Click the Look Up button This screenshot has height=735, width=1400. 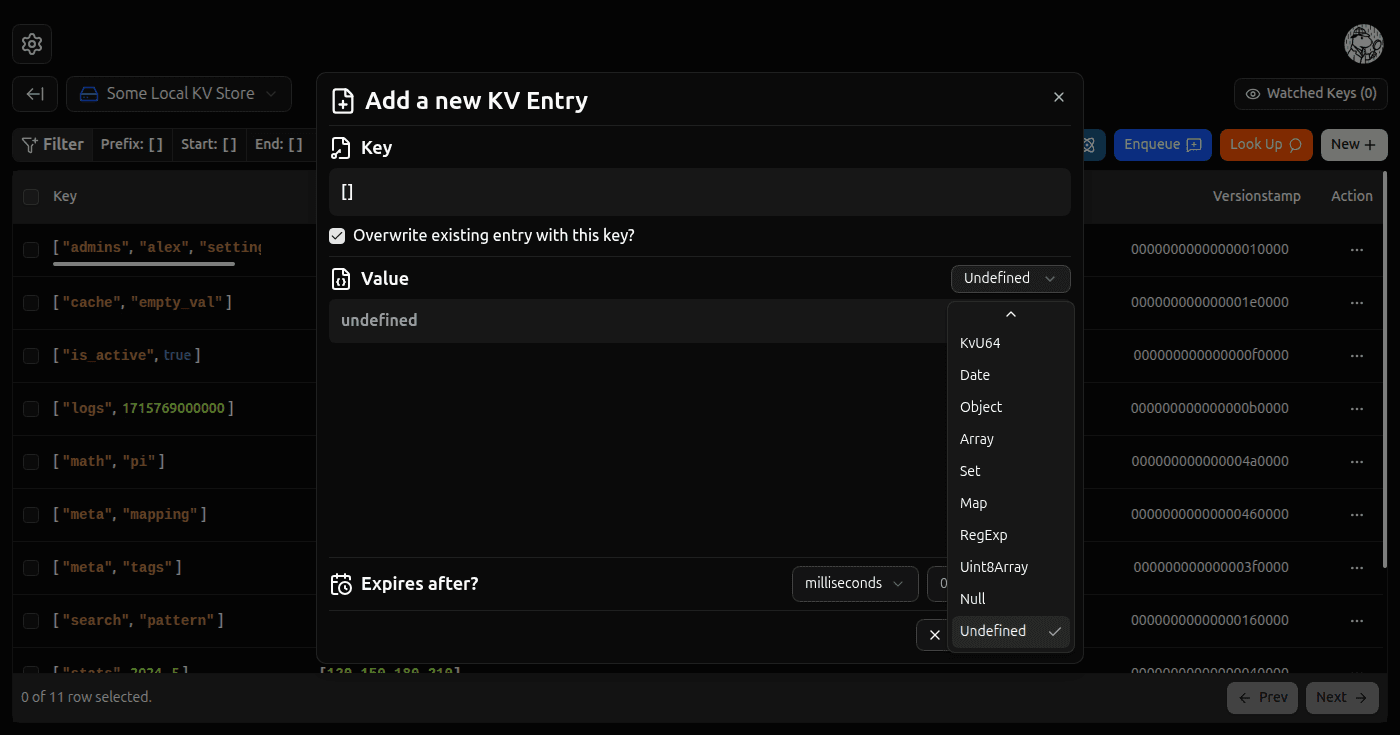pyautogui.click(x=1265, y=145)
